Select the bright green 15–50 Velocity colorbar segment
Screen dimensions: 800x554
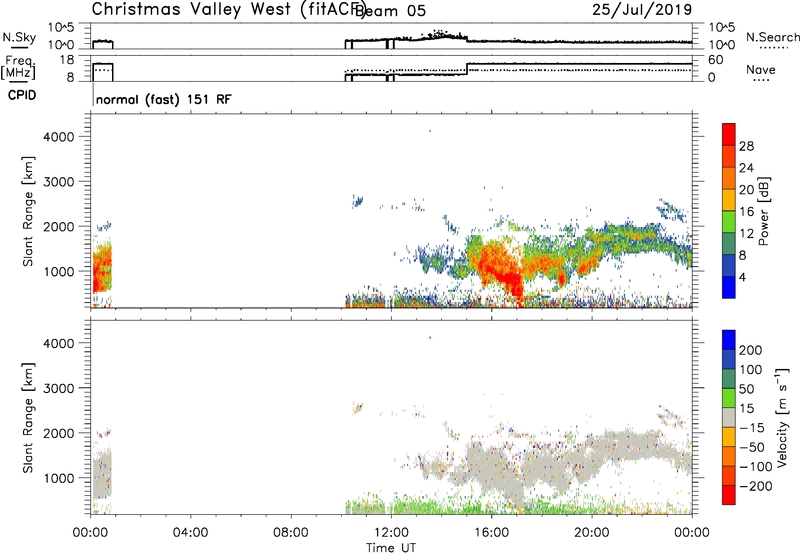coord(729,398)
